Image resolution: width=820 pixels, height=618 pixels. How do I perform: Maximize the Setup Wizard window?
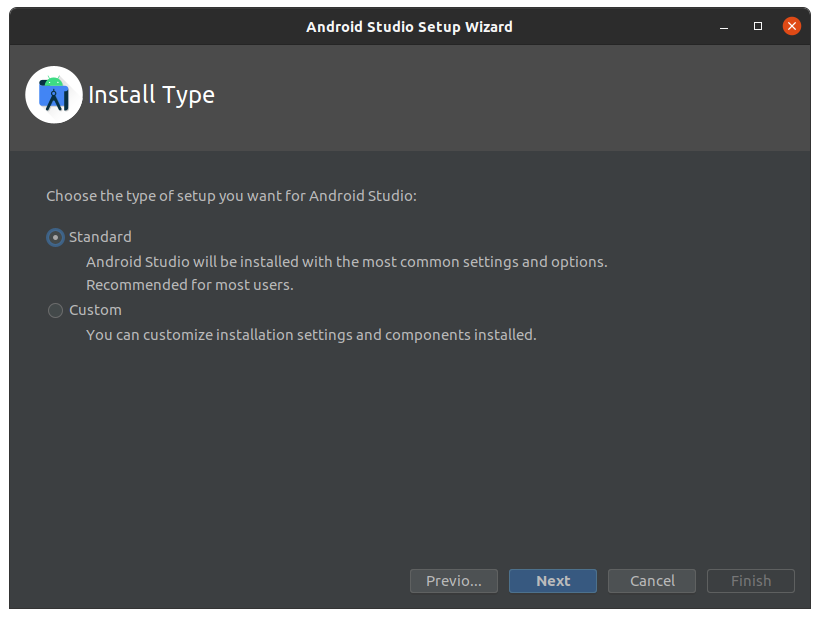(758, 26)
